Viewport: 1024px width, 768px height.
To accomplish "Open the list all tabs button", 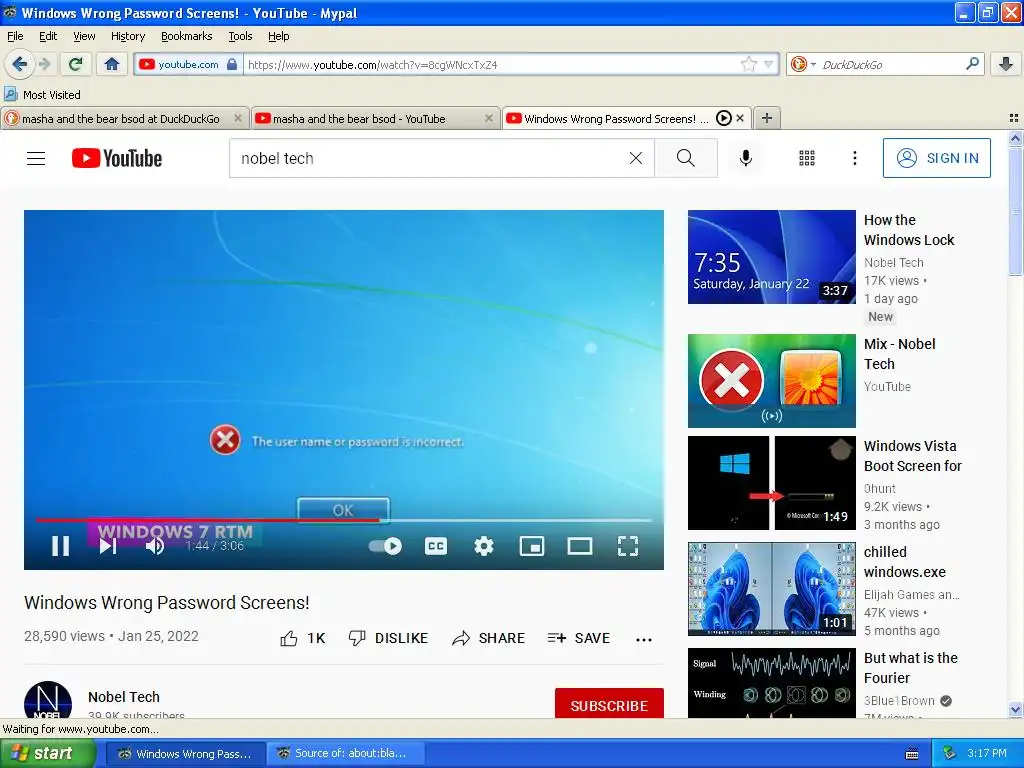I will click(1014, 118).
